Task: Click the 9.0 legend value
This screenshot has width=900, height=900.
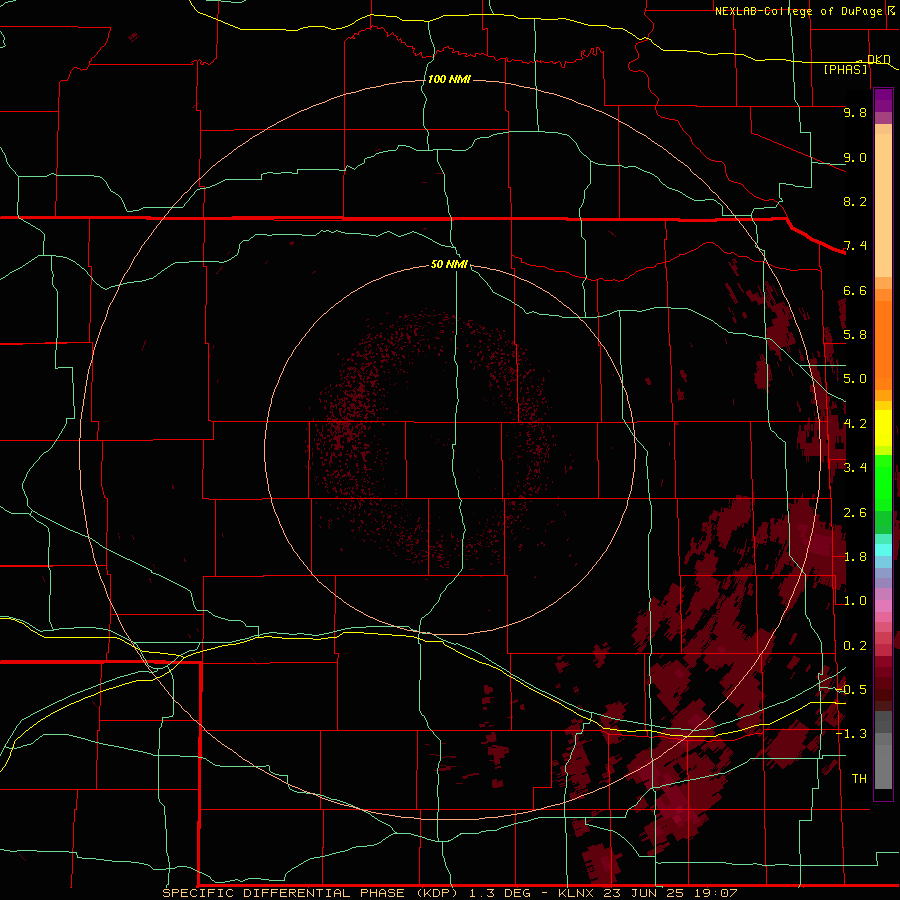Action: pyautogui.click(x=855, y=157)
